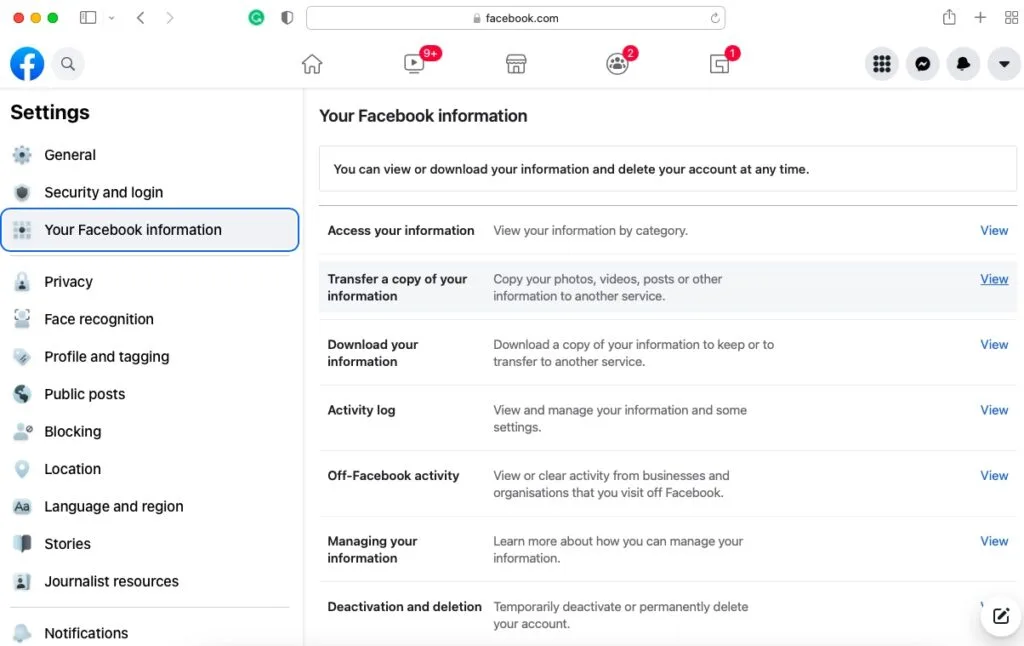Click View for Download your information
Viewport: 1024px width, 646px height.
point(993,344)
